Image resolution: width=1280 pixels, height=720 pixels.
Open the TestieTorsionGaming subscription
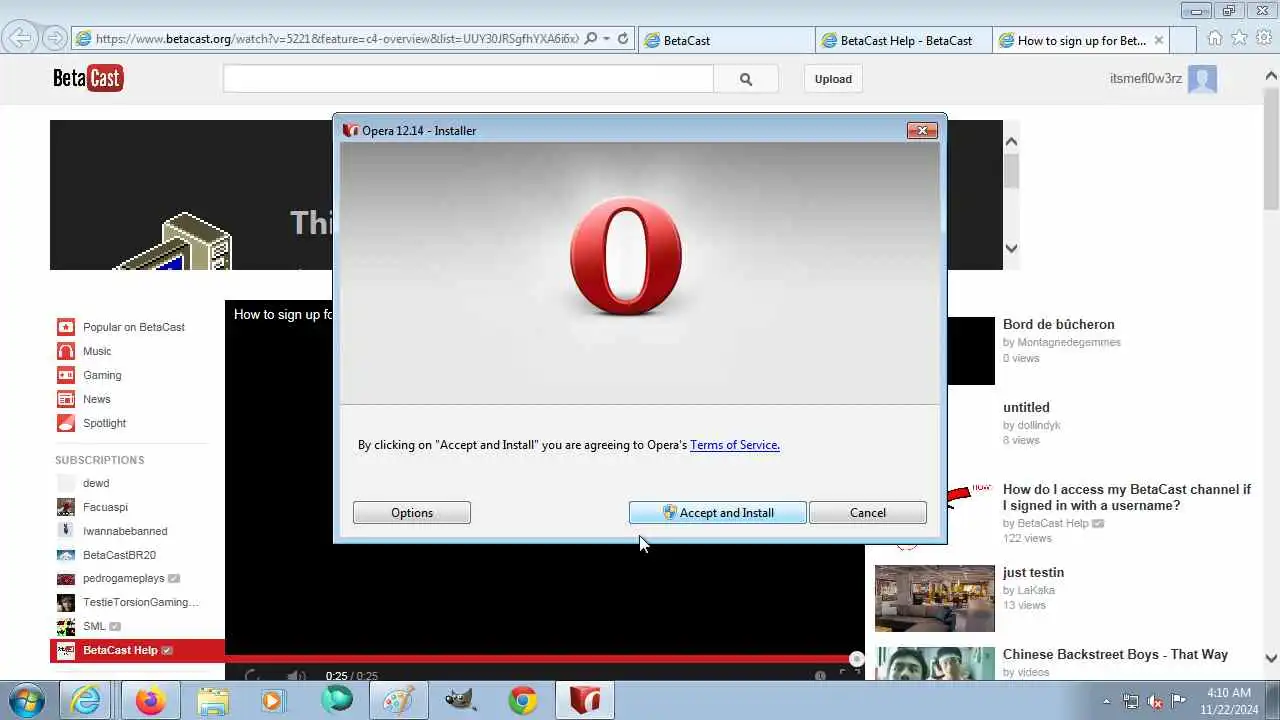coord(141,602)
